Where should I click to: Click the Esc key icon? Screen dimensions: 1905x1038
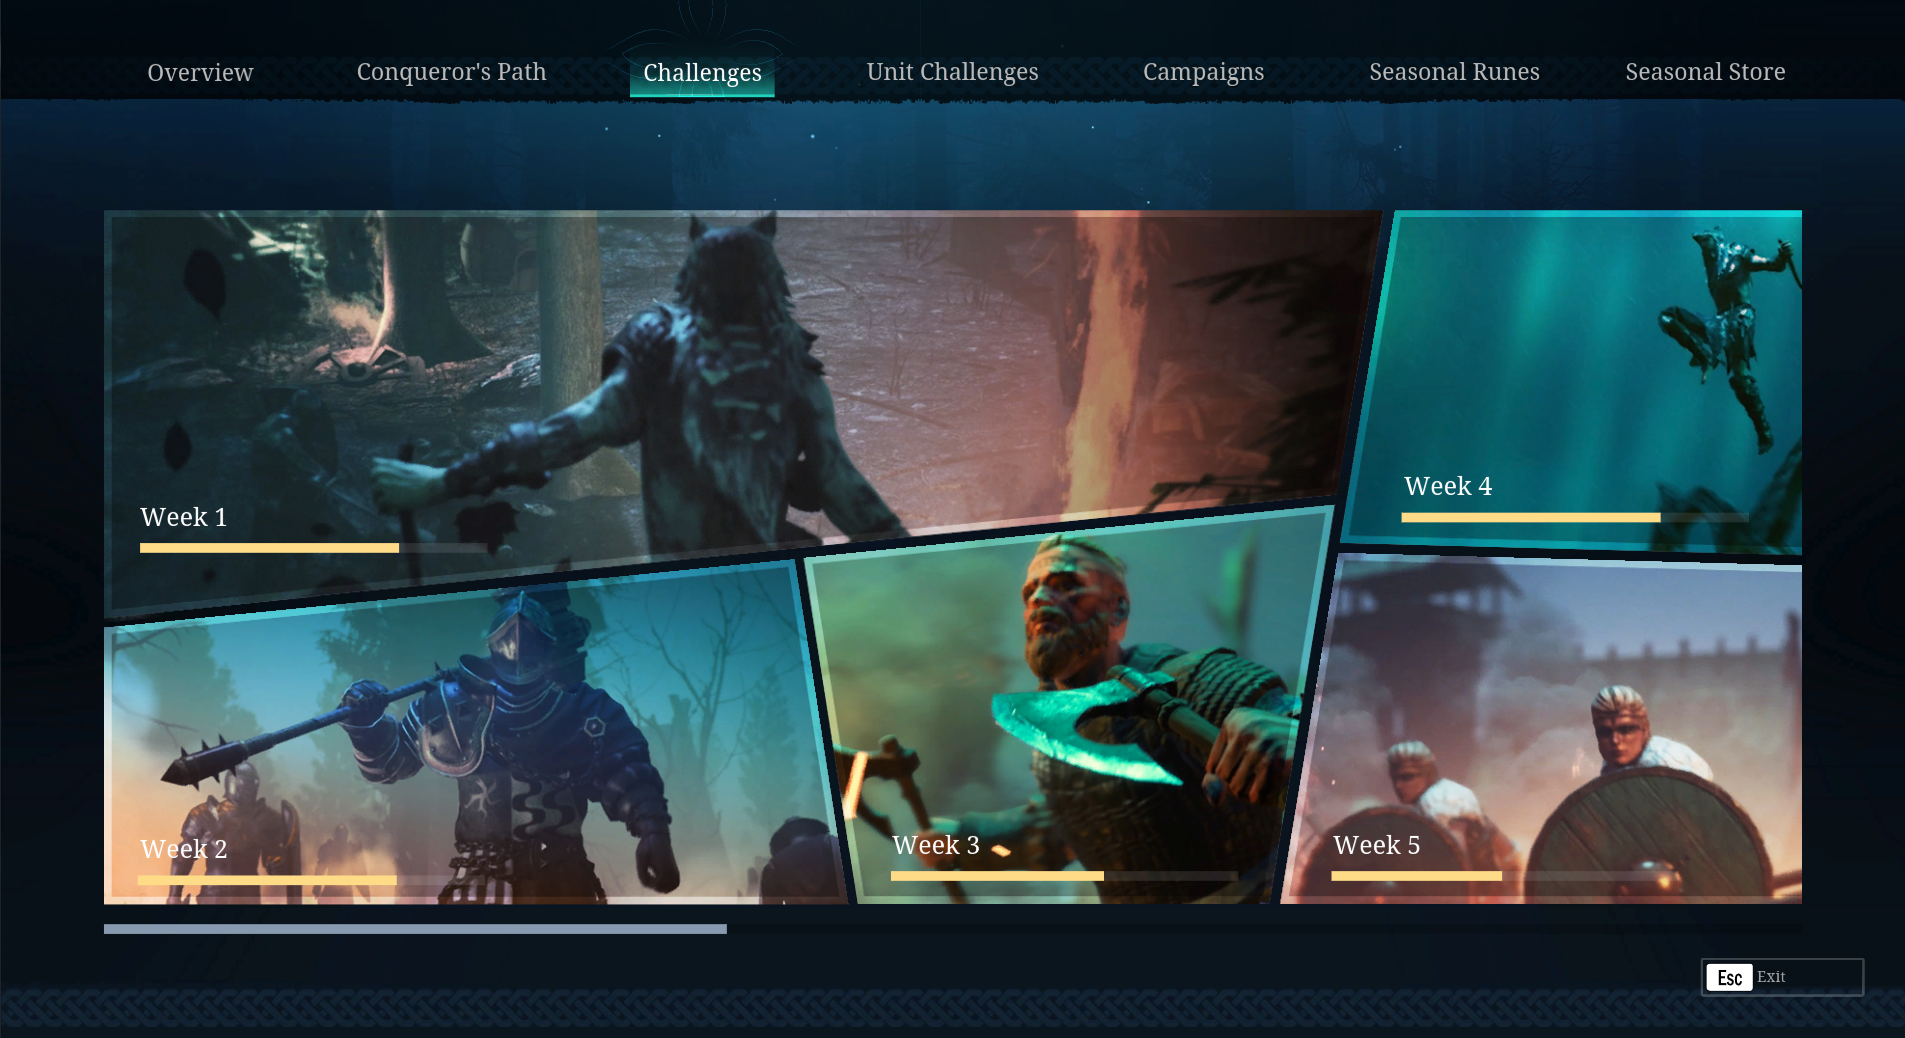click(1730, 978)
